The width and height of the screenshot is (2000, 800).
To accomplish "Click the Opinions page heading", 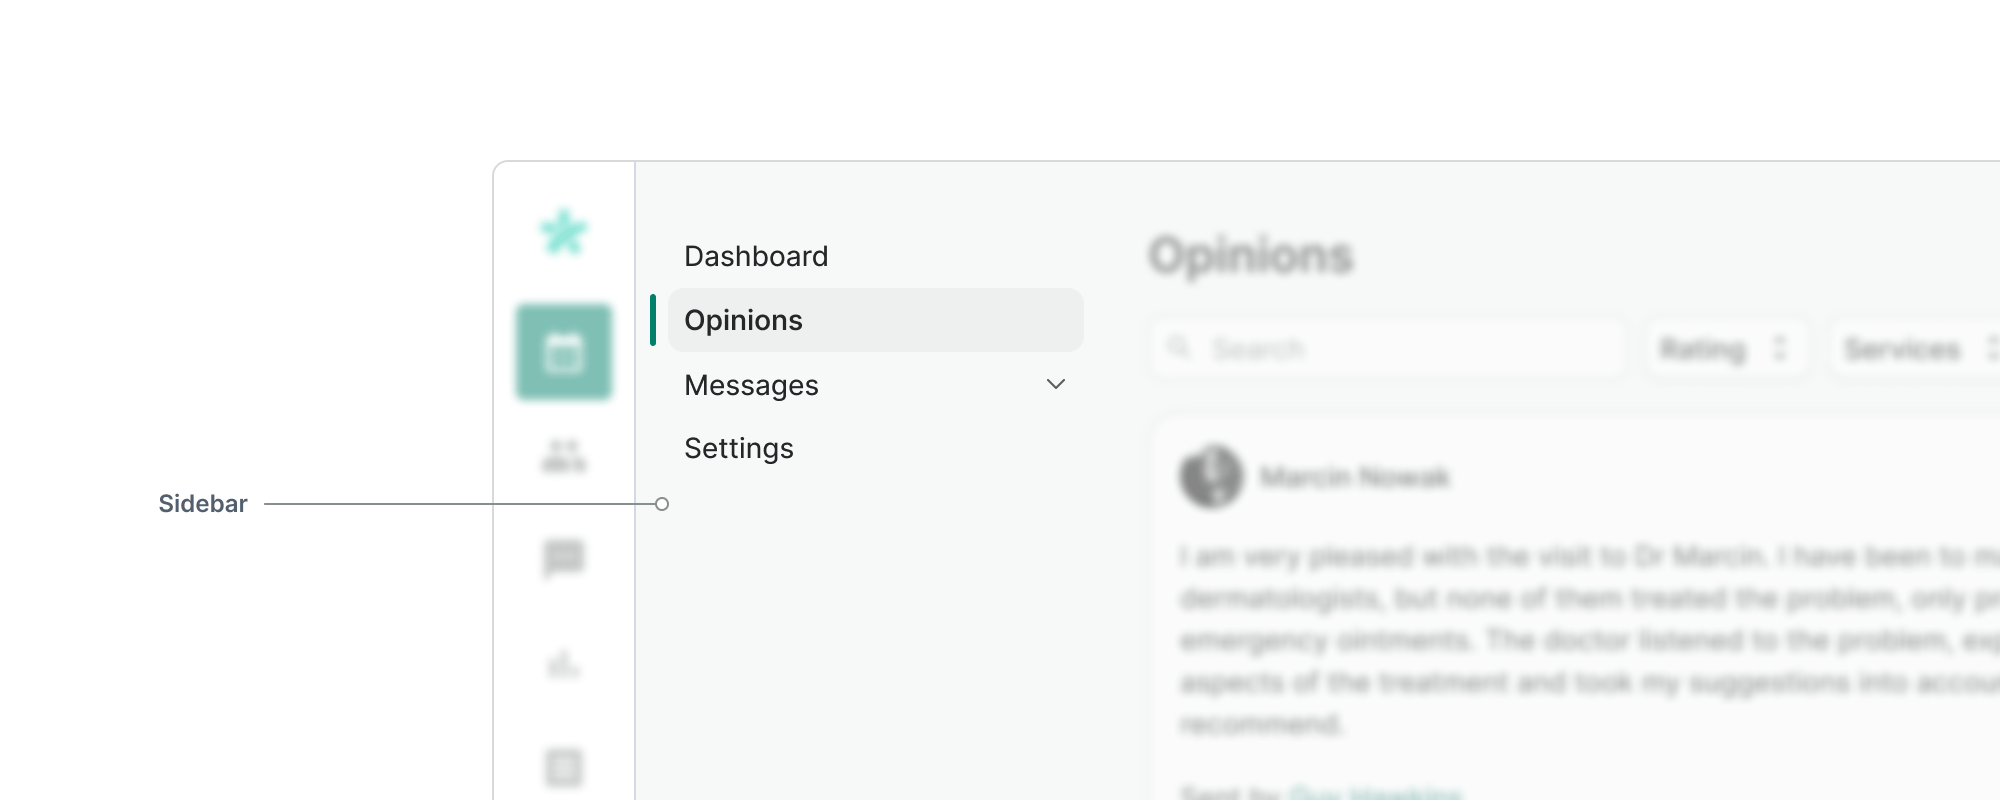I will click(1251, 255).
